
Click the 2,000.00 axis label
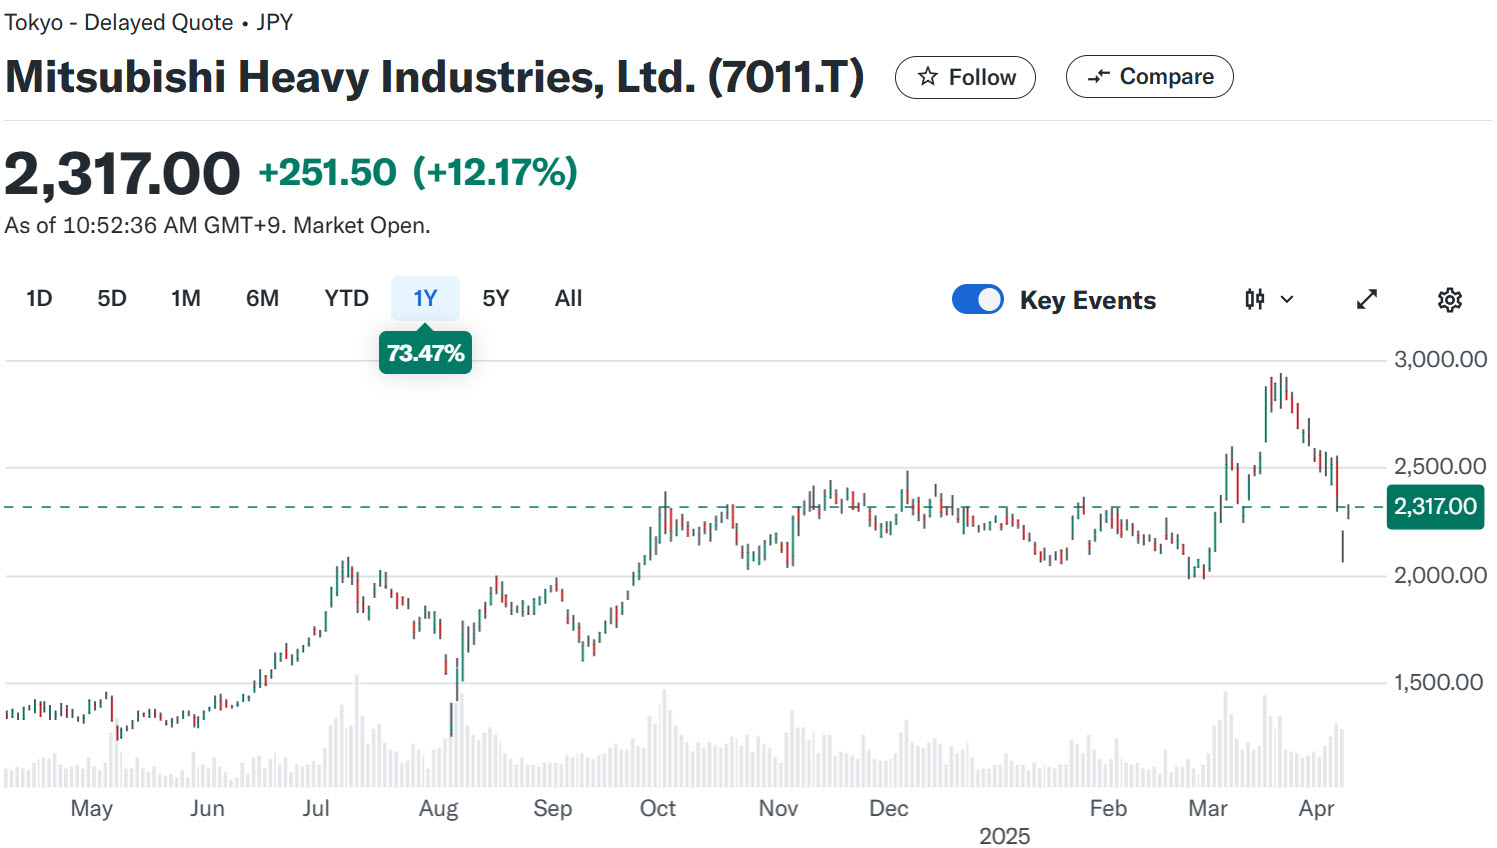[x=1440, y=575]
